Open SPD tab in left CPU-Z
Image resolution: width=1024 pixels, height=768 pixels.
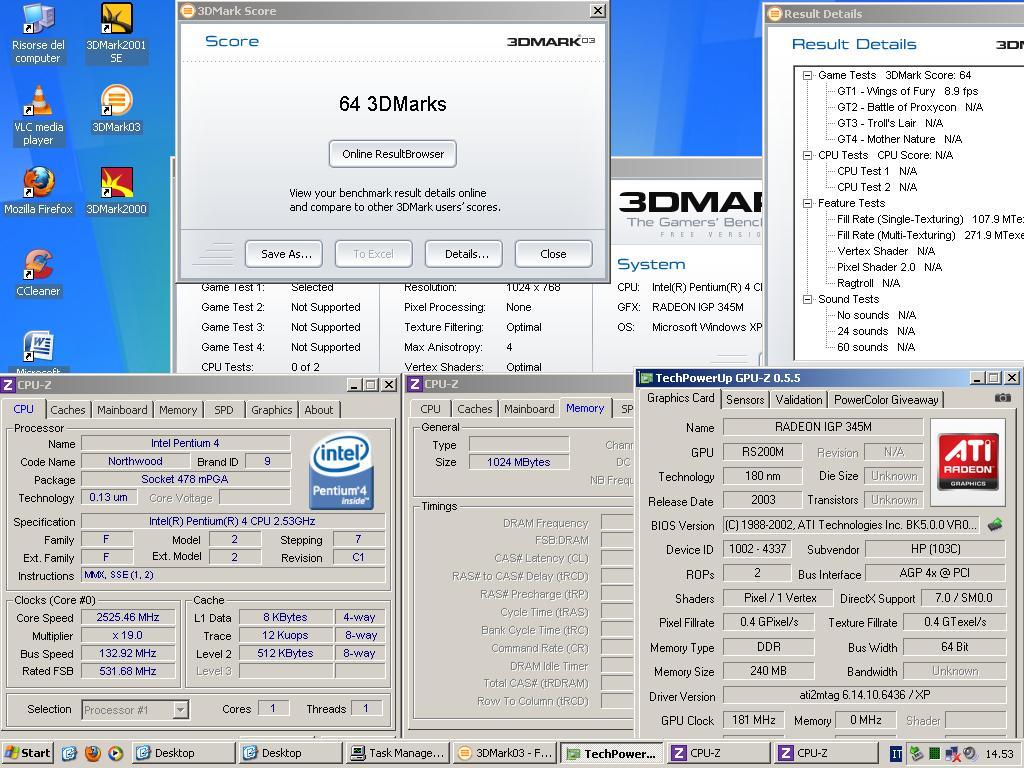tap(223, 409)
